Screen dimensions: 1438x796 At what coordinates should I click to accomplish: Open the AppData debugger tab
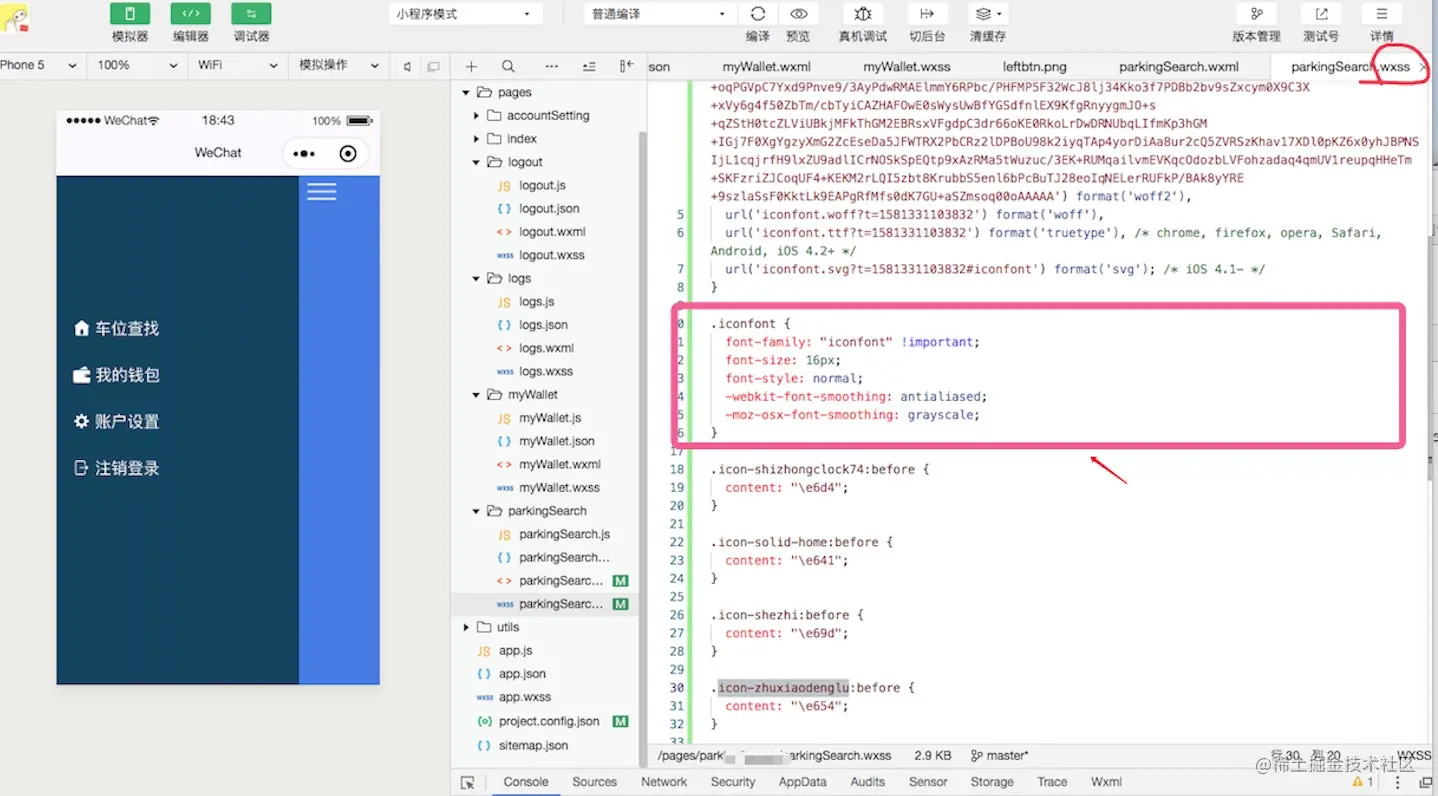(x=803, y=782)
